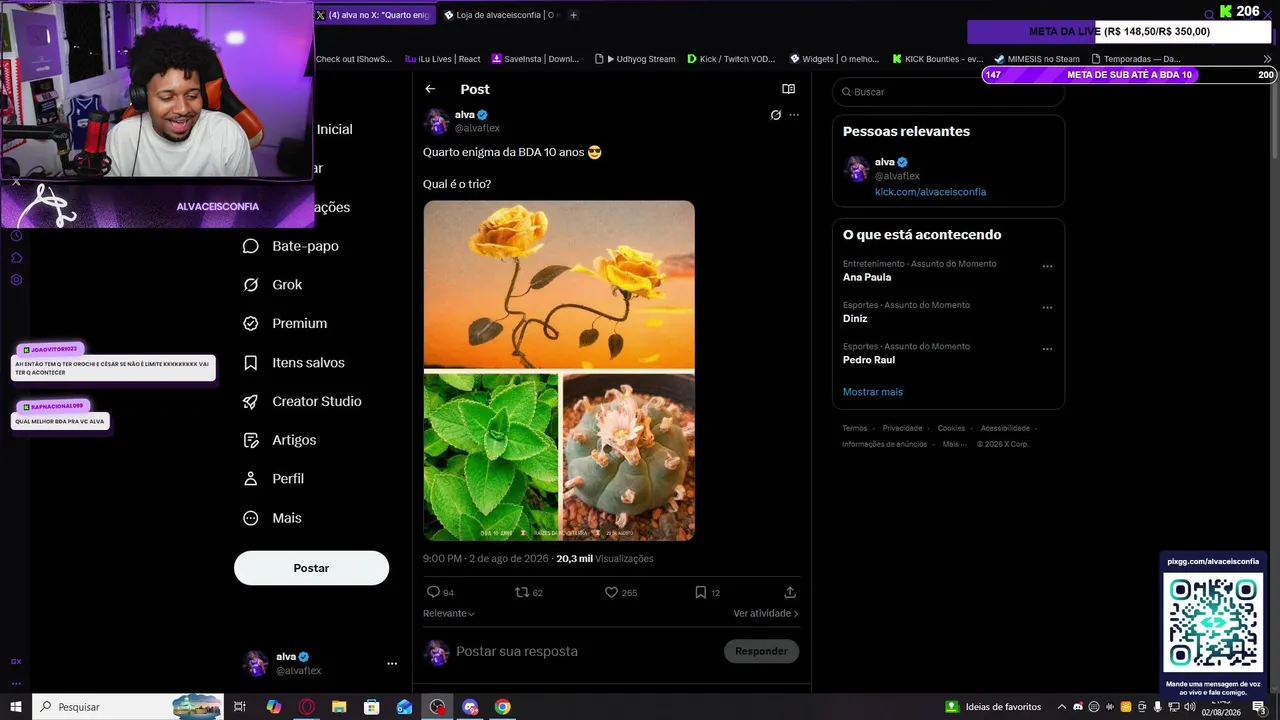Image resolution: width=1280 pixels, height=720 pixels.
Task: Open Opera browser from the taskbar
Action: tap(307, 707)
